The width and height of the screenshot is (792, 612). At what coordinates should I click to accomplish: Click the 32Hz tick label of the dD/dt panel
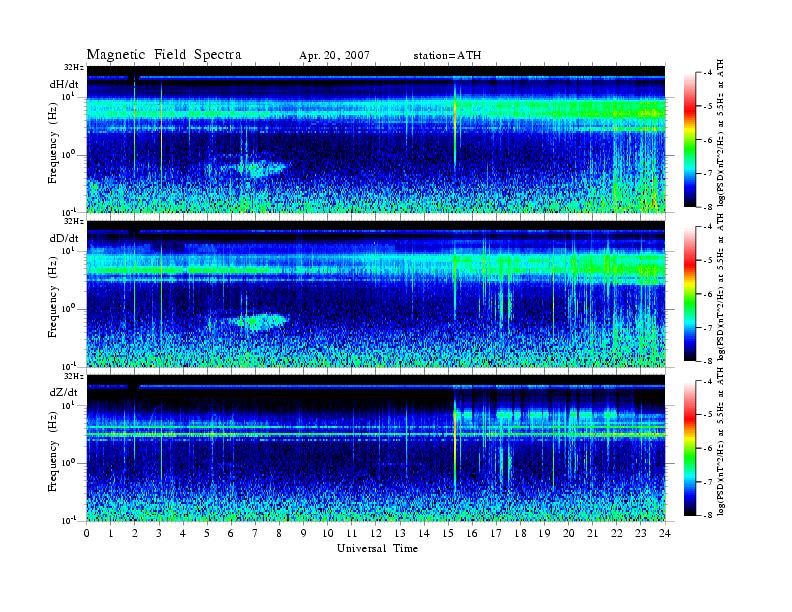(74, 221)
